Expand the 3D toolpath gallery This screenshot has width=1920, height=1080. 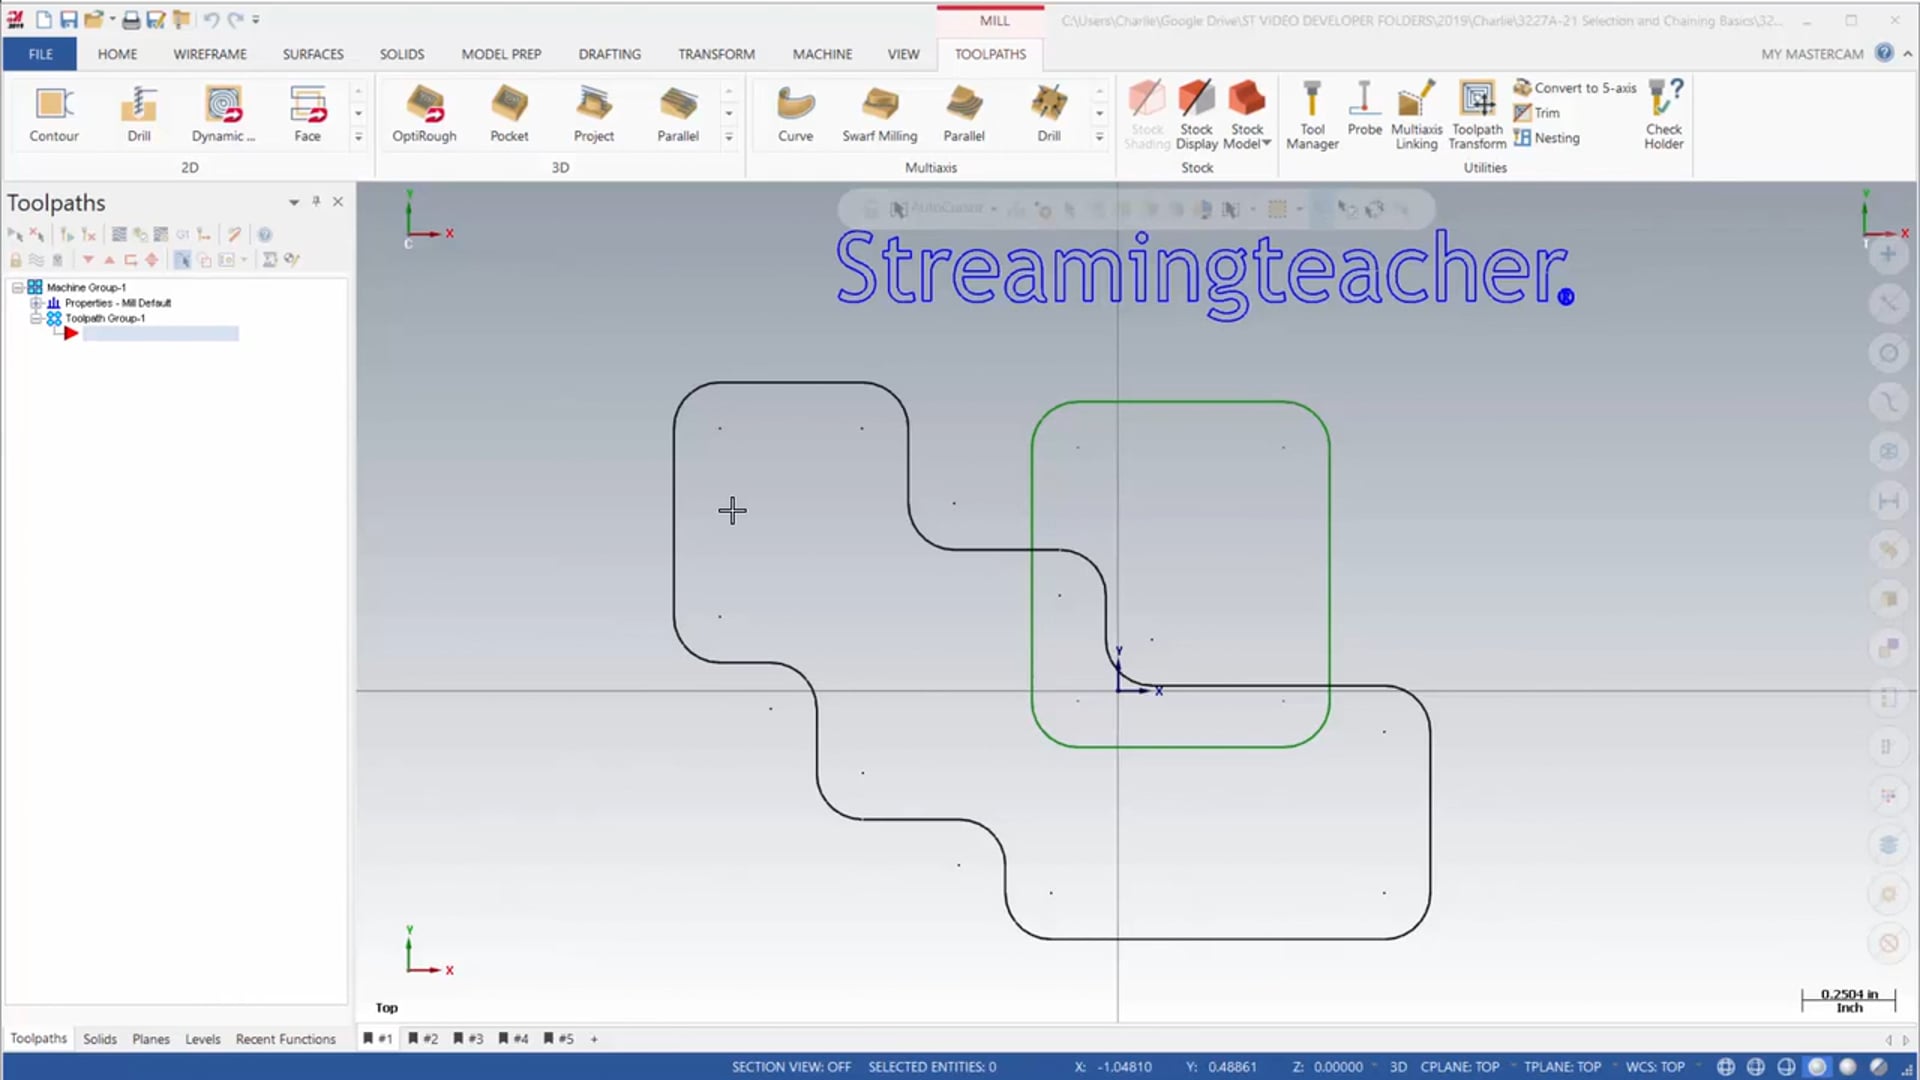729,137
